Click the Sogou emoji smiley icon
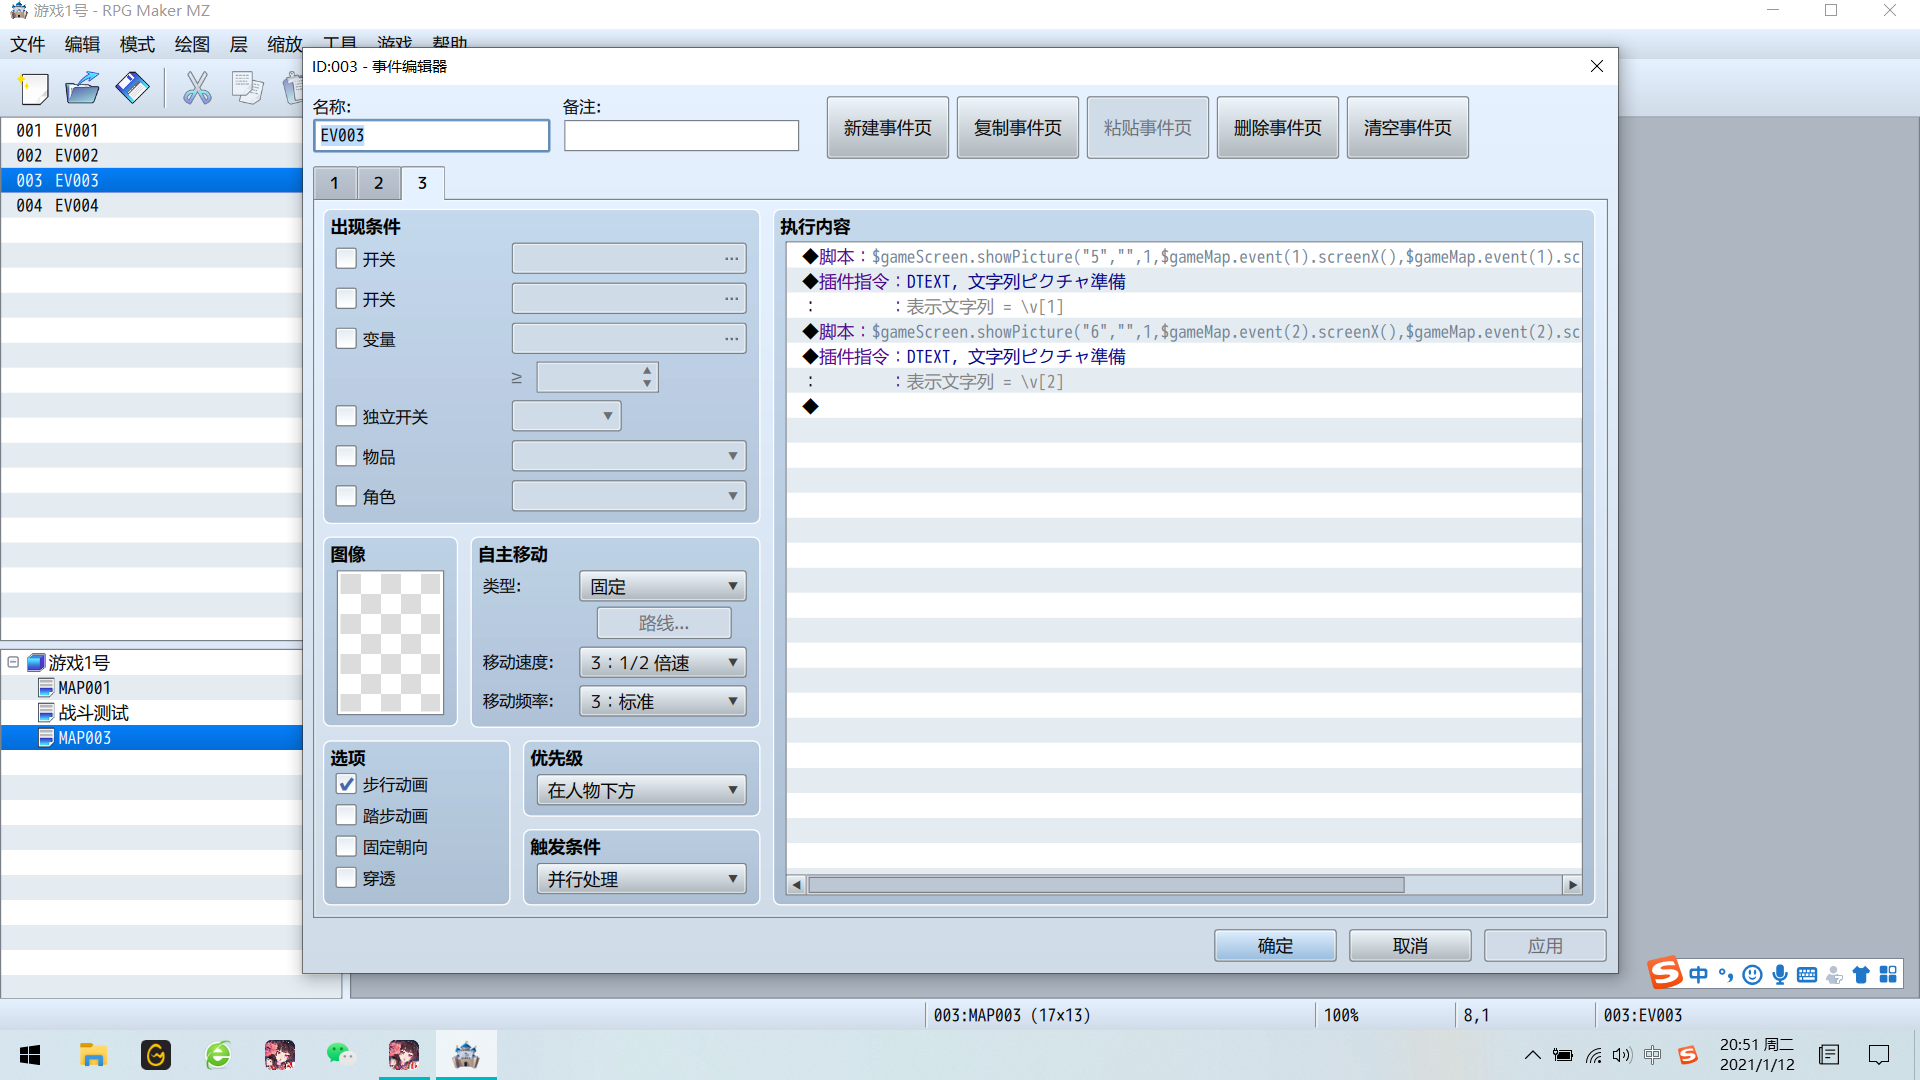The image size is (1920, 1080). tap(1752, 974)
